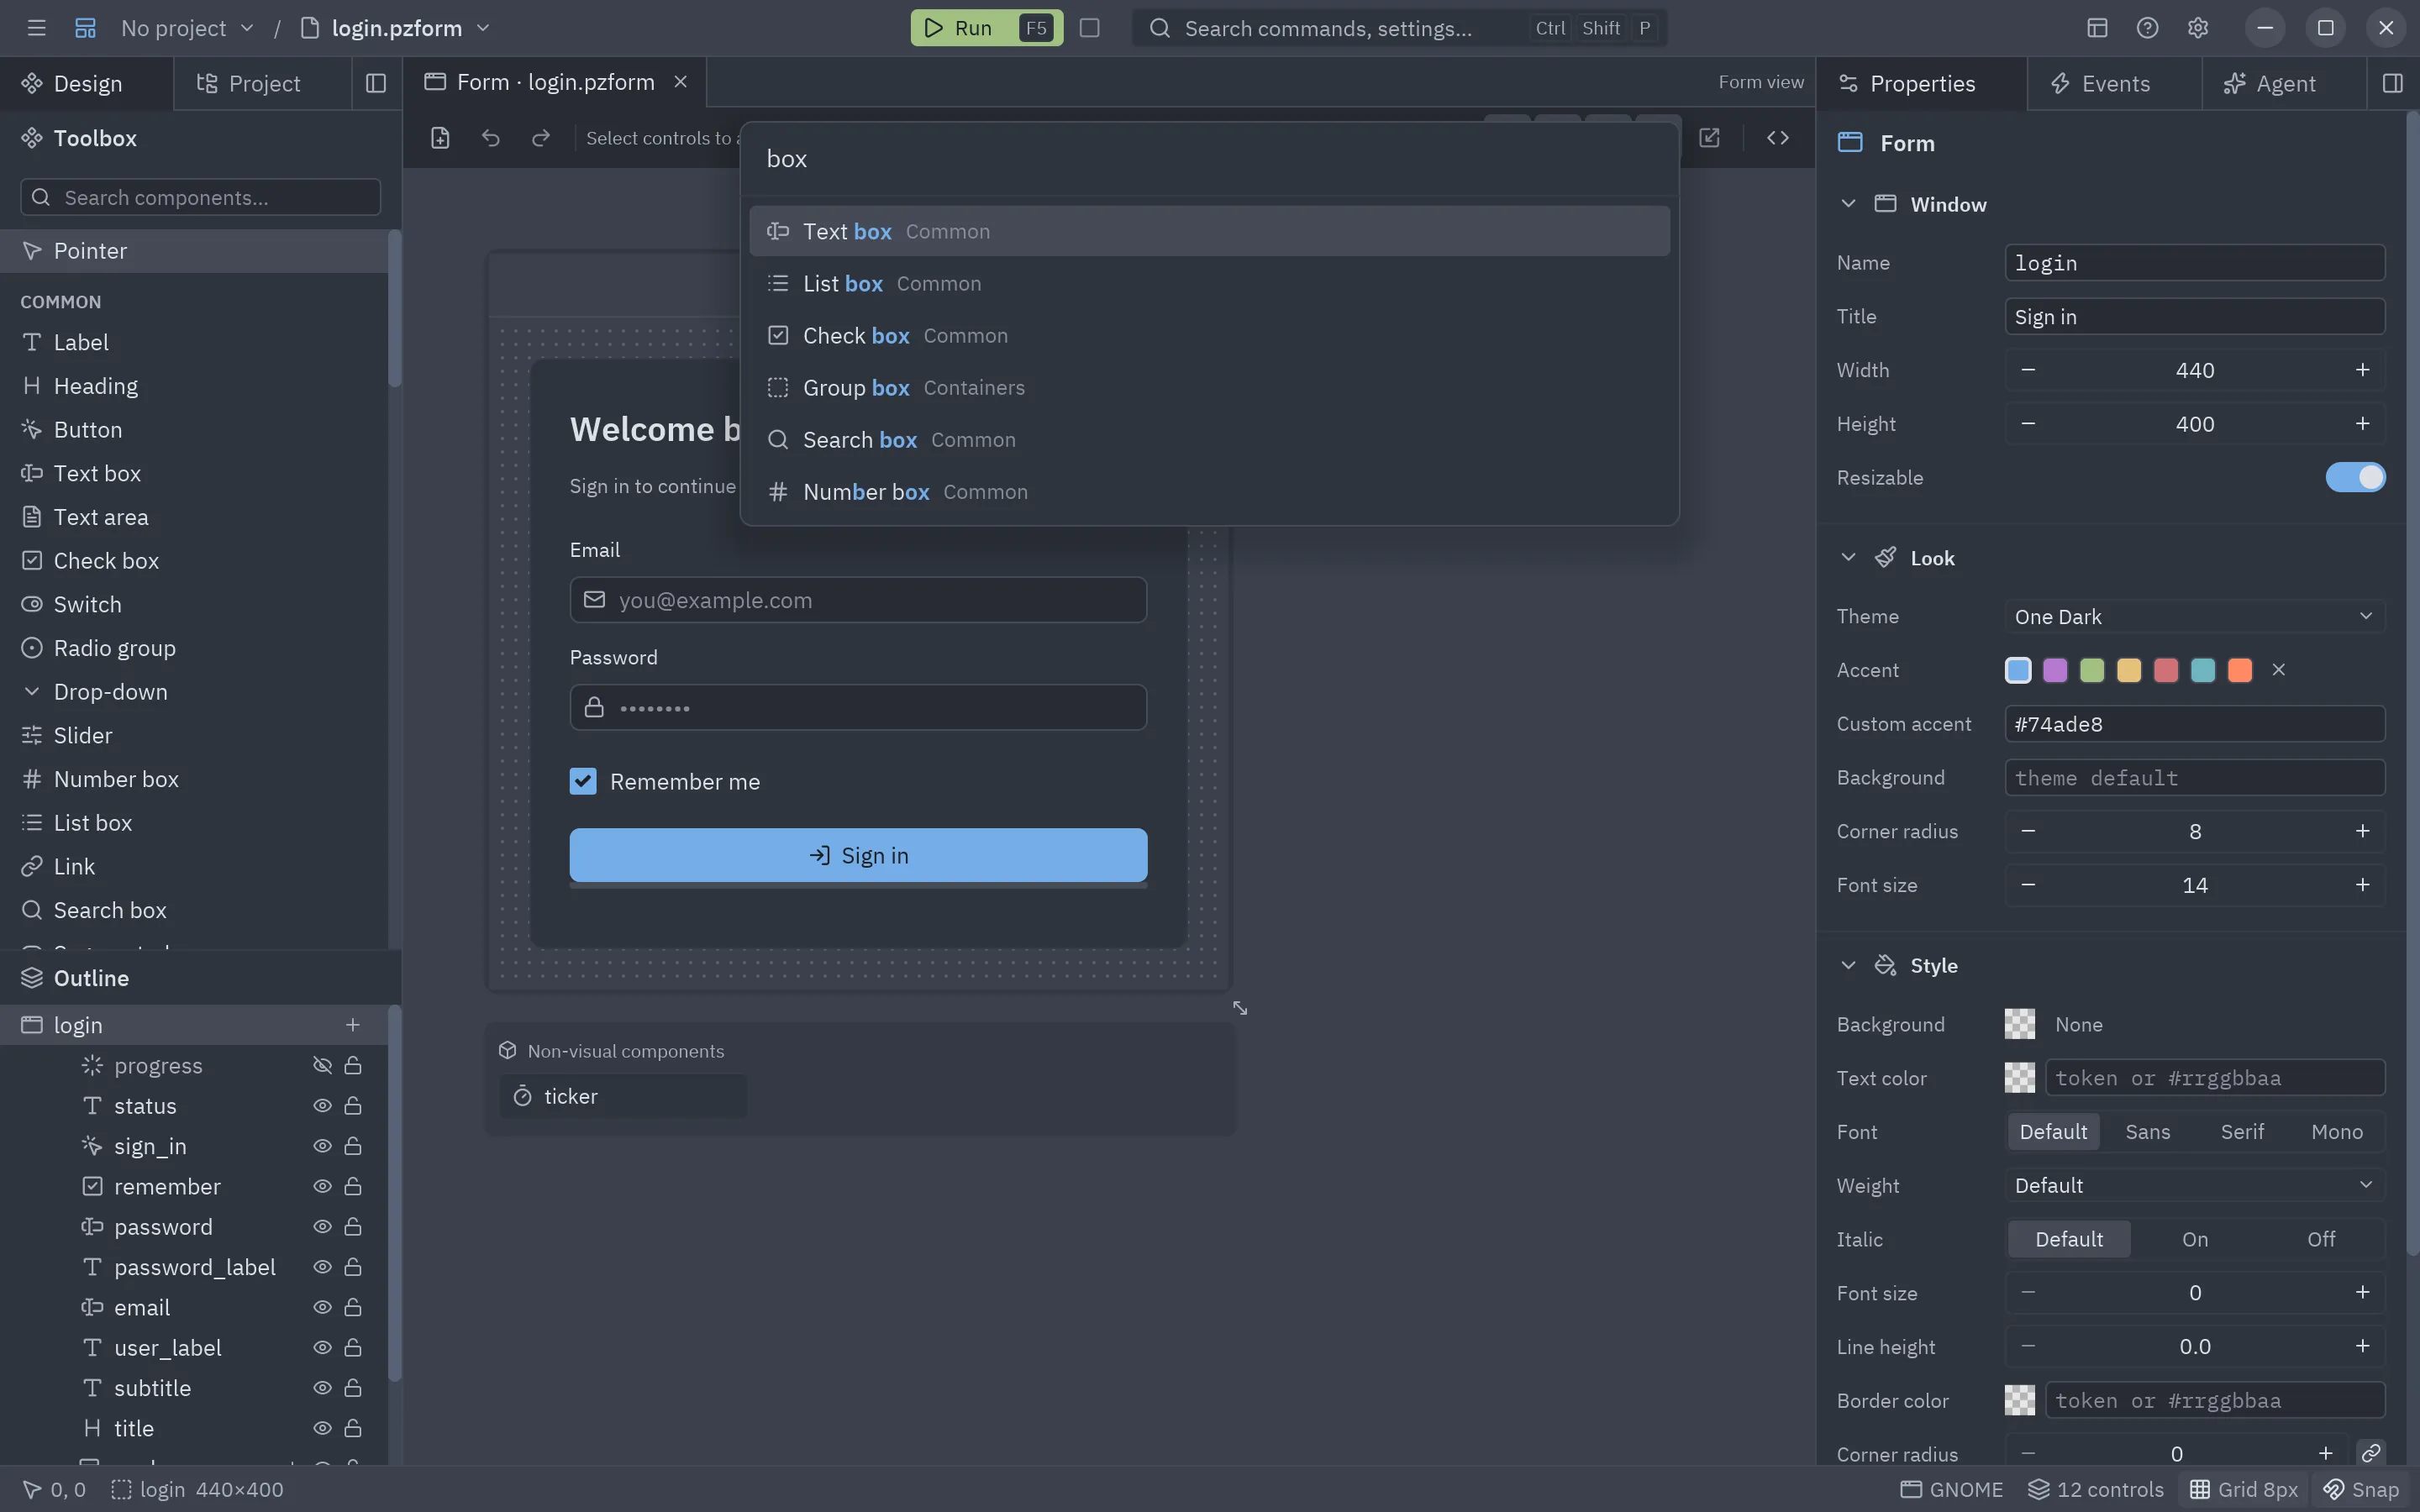2420x1512 pixels.
Task: Click the layout panel icon in title bar
Action: tap(2097, 28)
